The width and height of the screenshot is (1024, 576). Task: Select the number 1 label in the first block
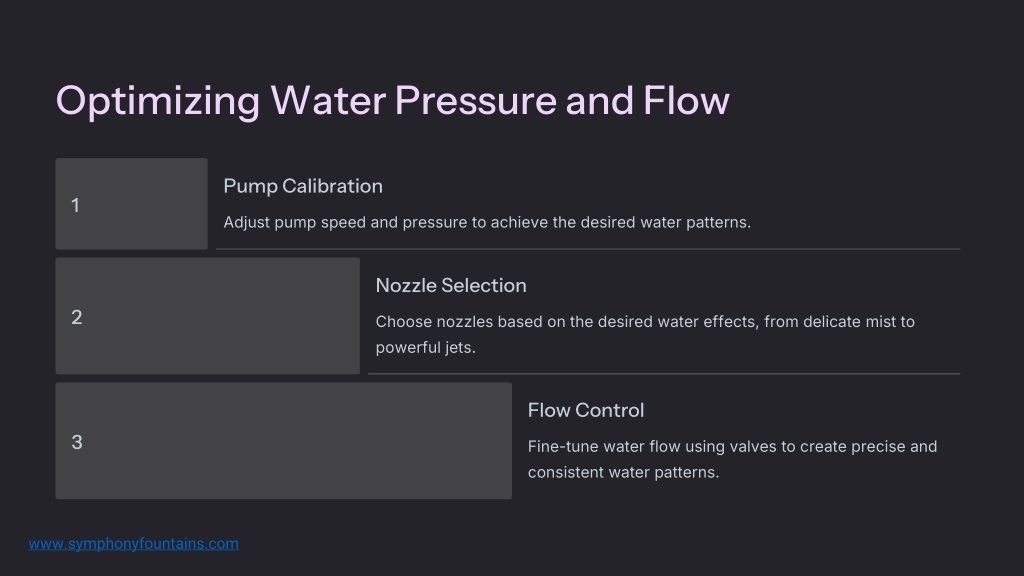tap(75, 205)
